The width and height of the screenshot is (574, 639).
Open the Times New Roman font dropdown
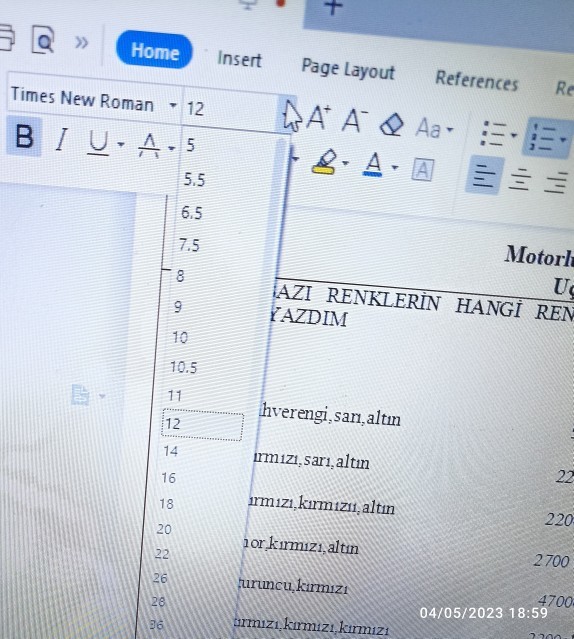coord(173,106)
